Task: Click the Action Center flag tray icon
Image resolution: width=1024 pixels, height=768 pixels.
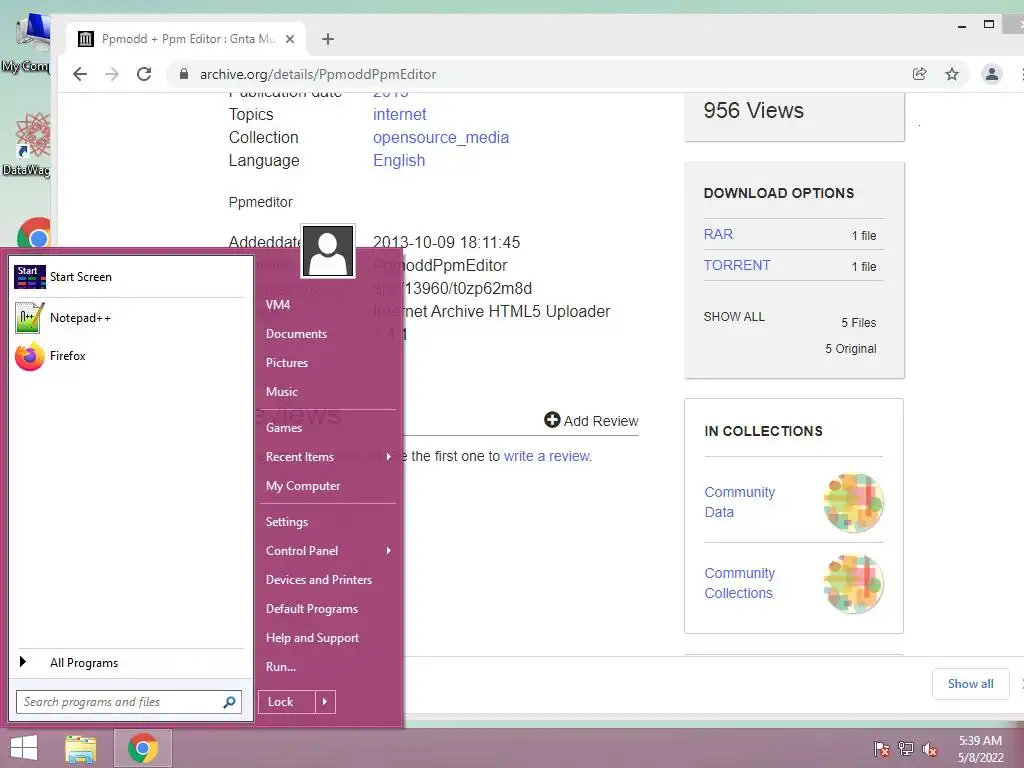Action: tap(882, 749)
